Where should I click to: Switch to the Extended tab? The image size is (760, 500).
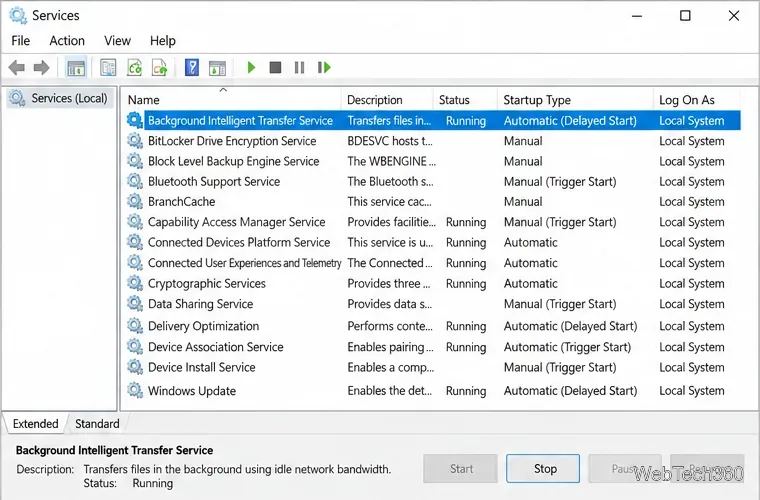[35, 424]
